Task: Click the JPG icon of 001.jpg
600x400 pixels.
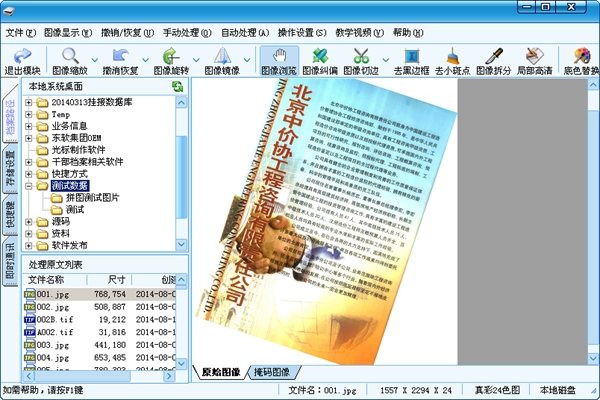Action: (x=29, y=294)
